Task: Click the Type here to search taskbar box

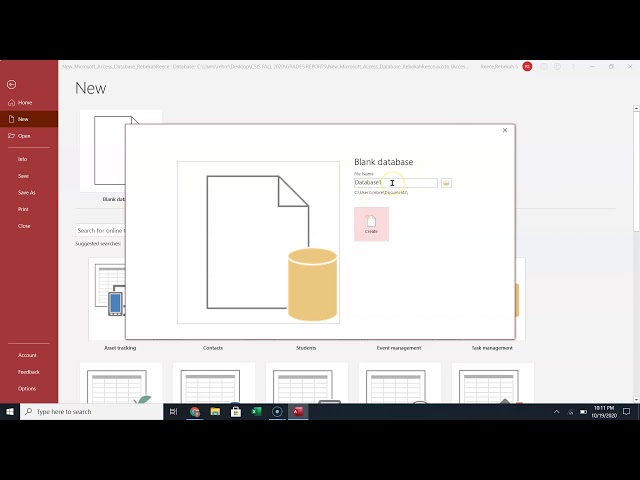Action: point(91,412)
